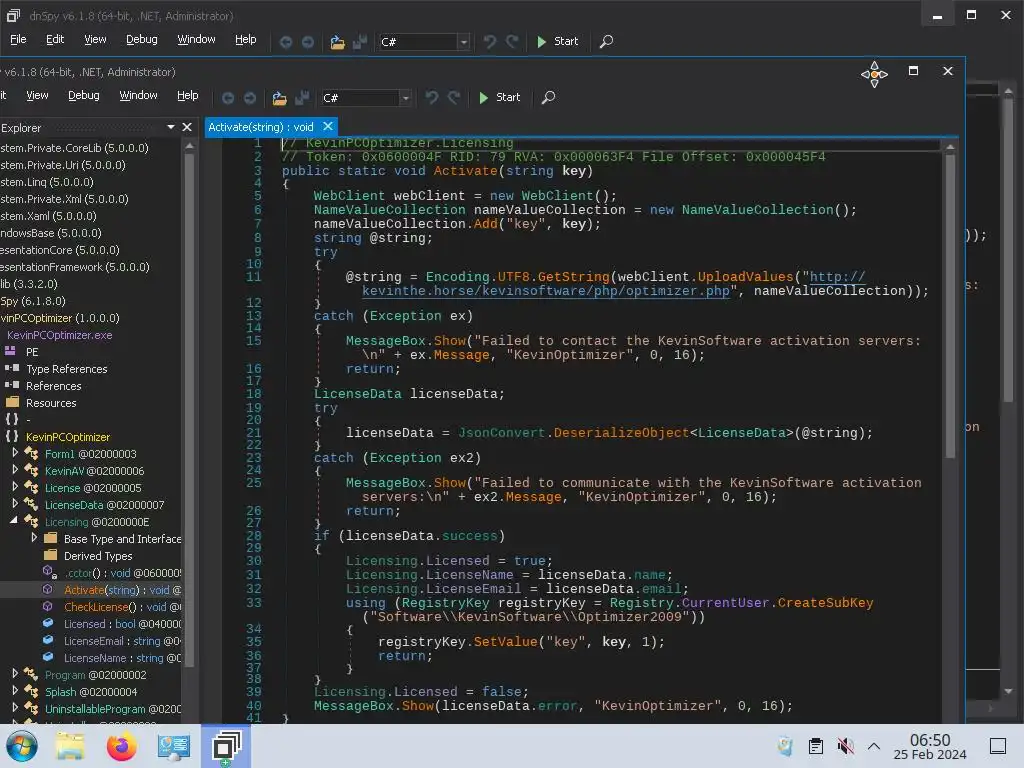This screenshot has height=768, width=1024.
Task: Select the .cctor() : void method
Action: pyautogui.click(x=123, y=573)
